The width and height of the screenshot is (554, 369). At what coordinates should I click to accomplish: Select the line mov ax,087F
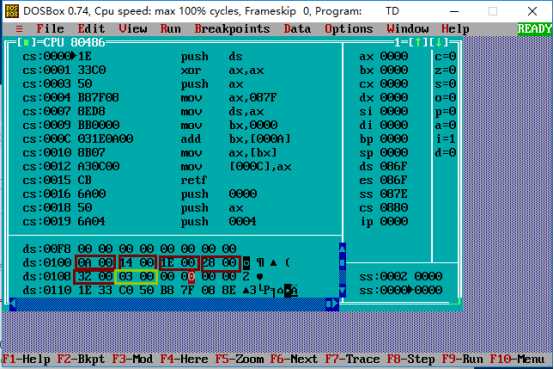[149, 98]
